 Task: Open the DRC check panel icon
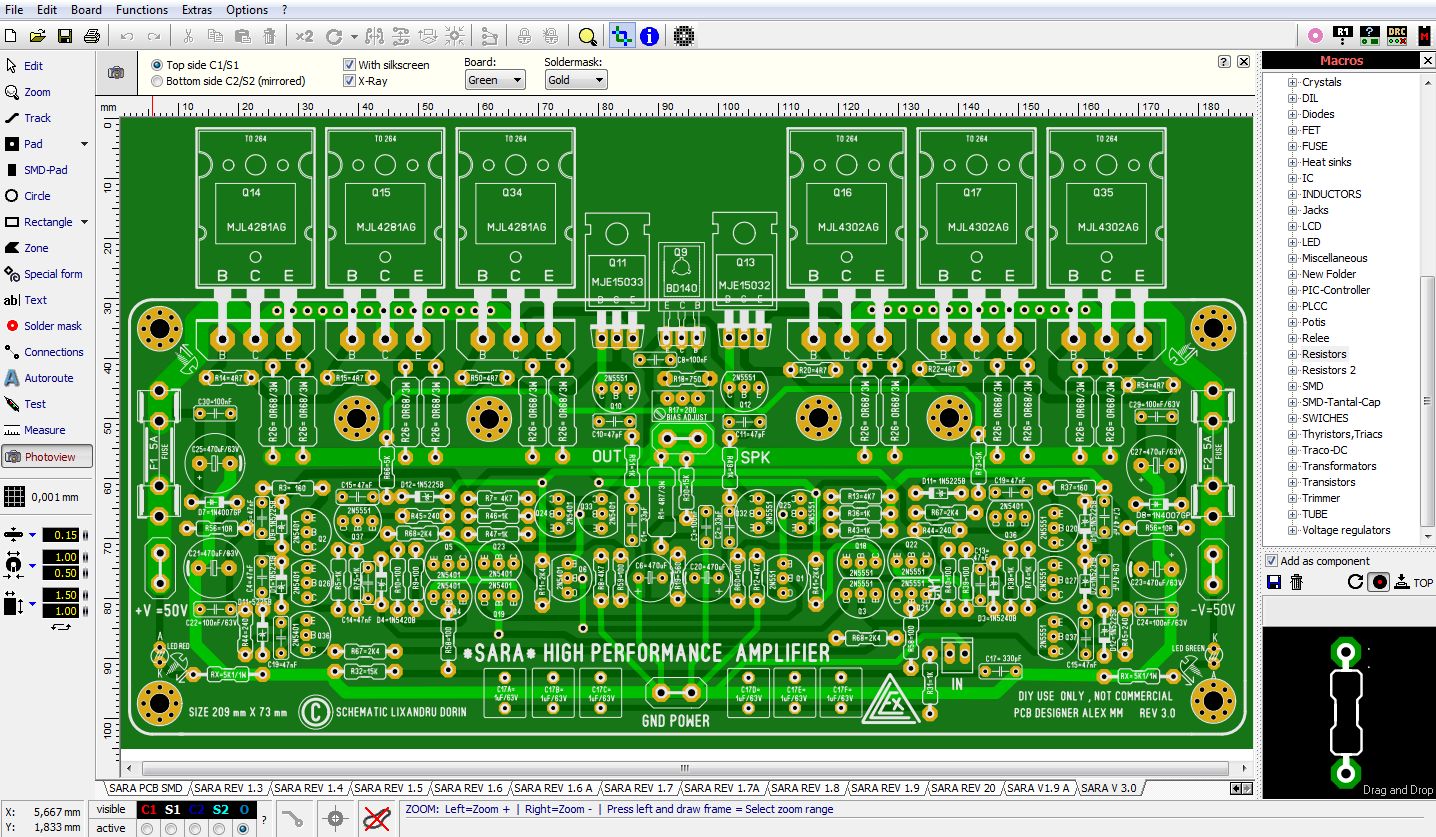[x=1397, y=36]
